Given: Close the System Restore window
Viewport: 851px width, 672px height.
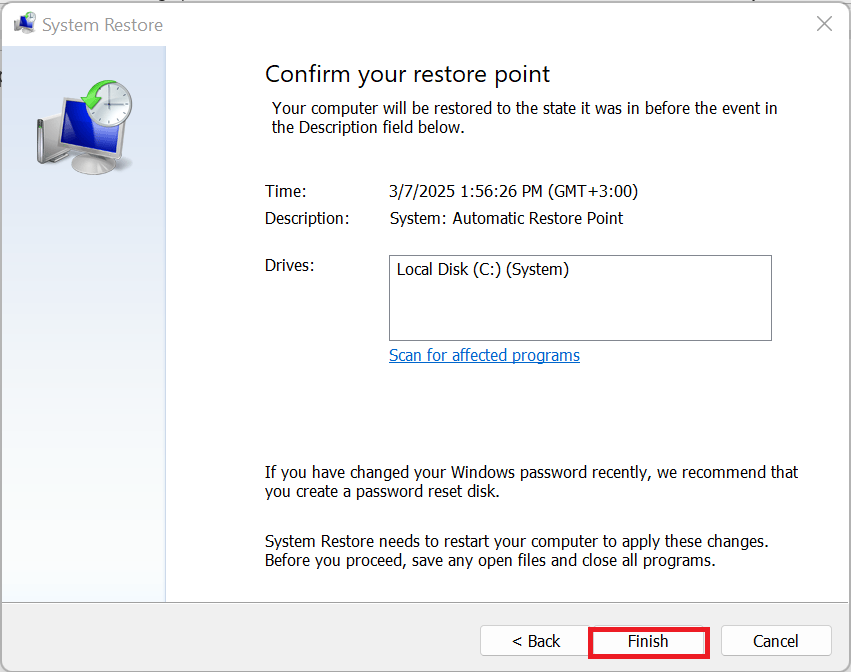Looking at the screenshot, I should [824, 24].
